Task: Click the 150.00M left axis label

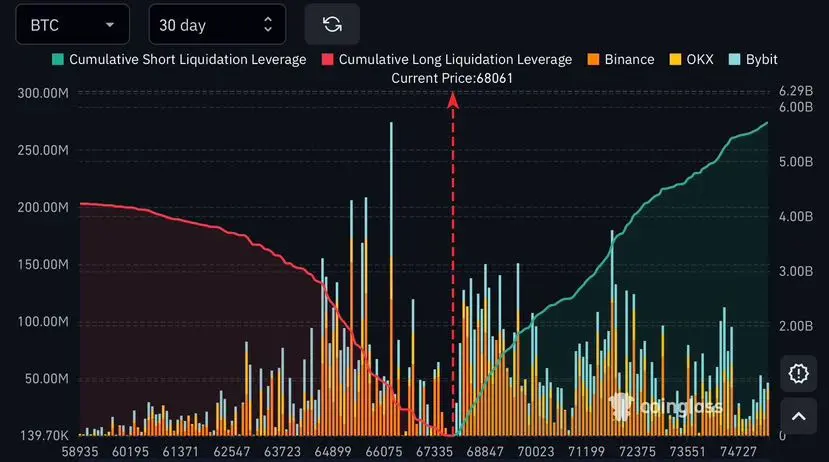Action: (x=43, y=264)
